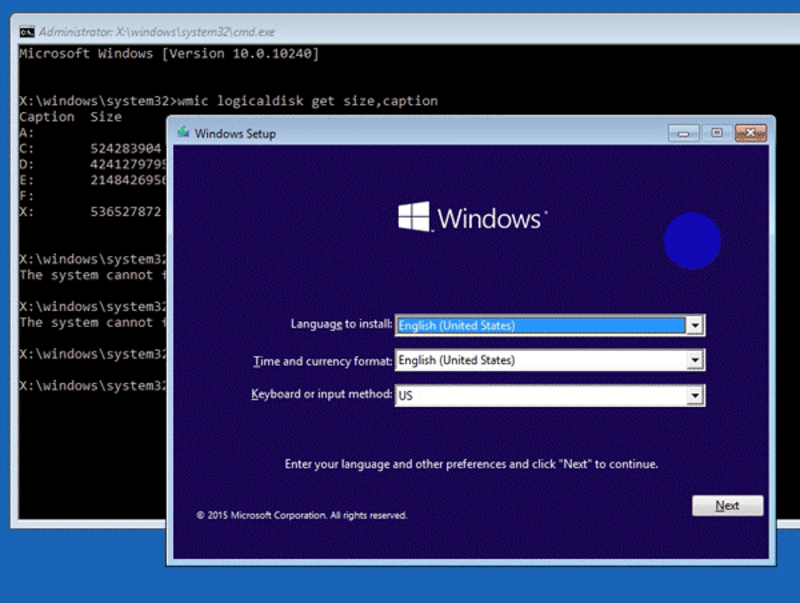800x603 pixels.
Task: Click the C: drive row in cmd
Action: coord(90,148)
